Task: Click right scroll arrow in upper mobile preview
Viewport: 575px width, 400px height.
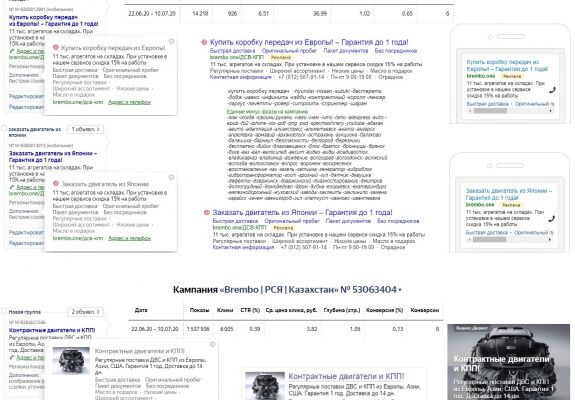Action: (x=550, y=111)
